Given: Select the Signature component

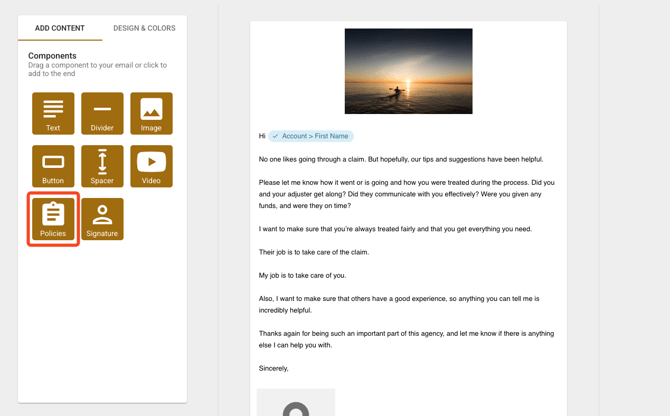Looking at the screenshot, I should 102,219.
